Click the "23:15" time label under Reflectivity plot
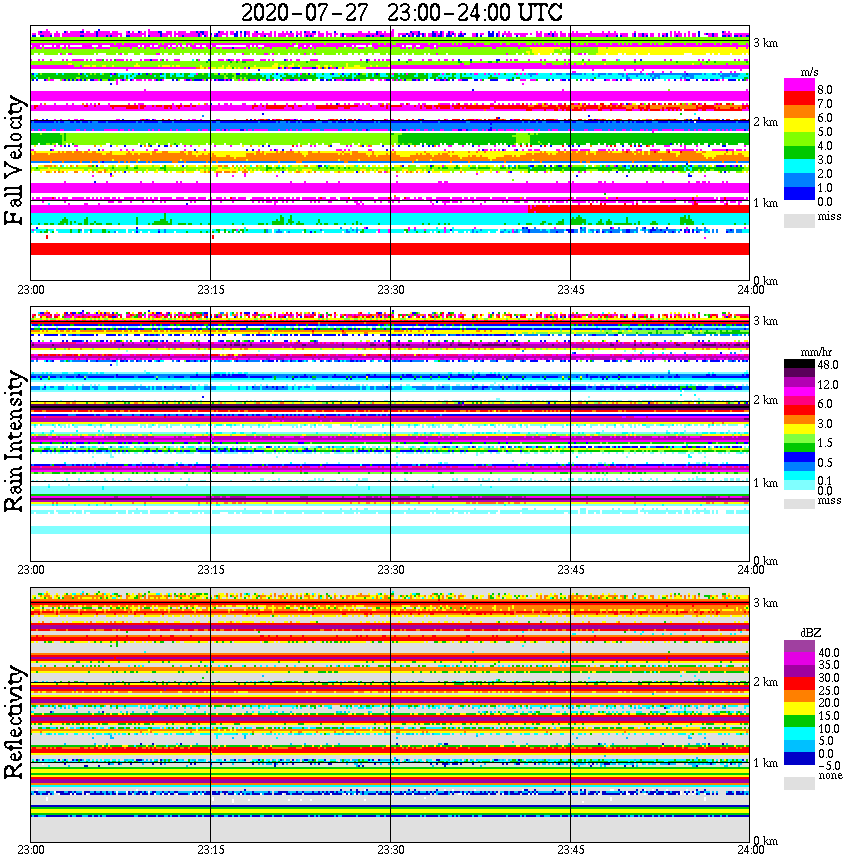The height and width of the screenshot is (868, 850). click(210, 850)
